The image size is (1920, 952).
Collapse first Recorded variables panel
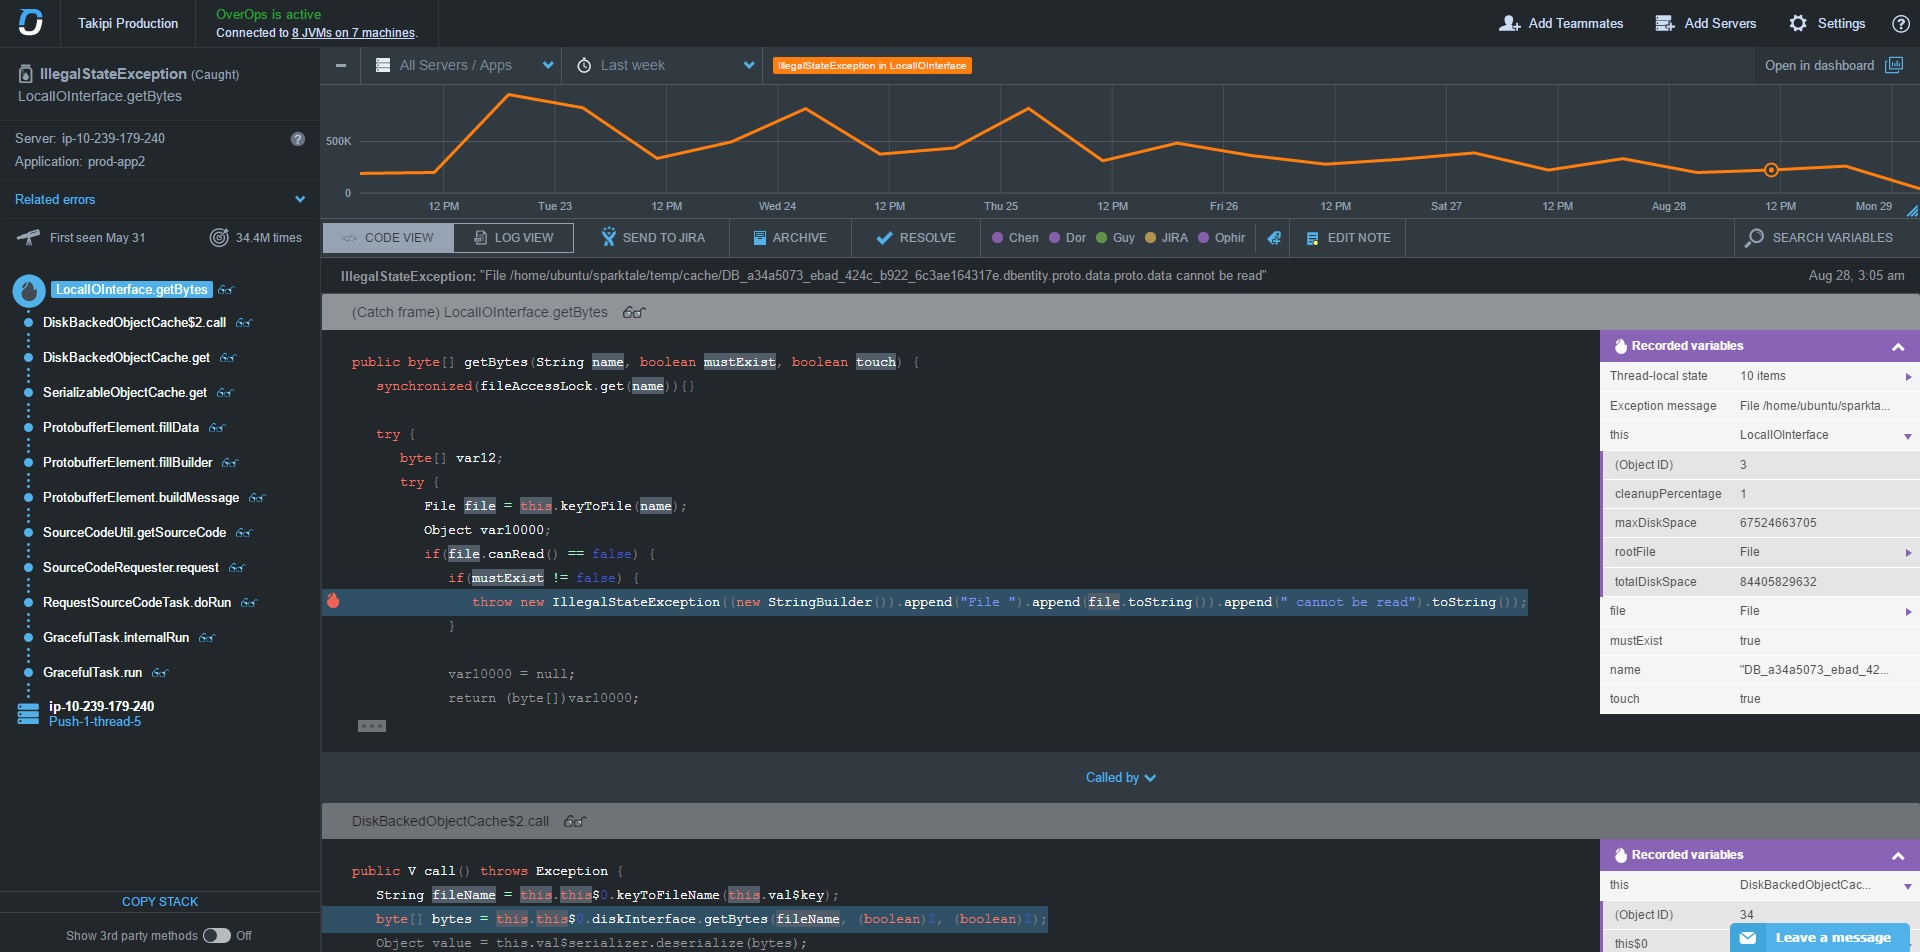[x=1898, y=347]
